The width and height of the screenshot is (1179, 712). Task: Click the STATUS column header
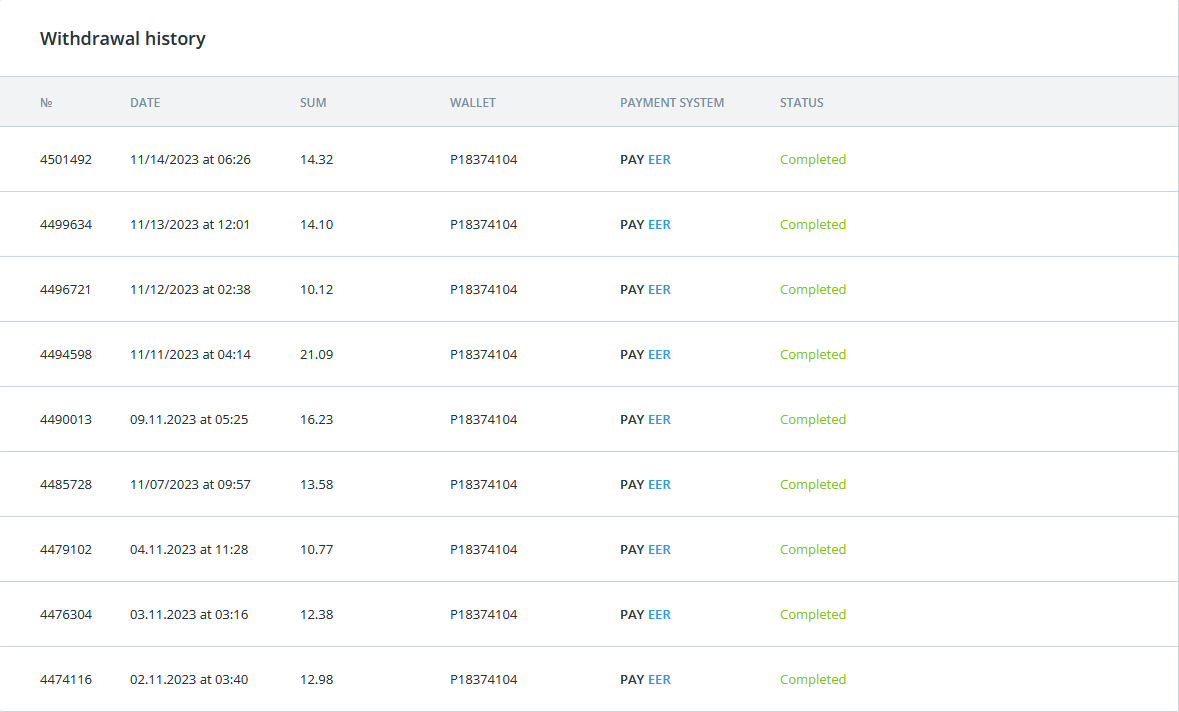pyautogui.click(x=802, y=103)
